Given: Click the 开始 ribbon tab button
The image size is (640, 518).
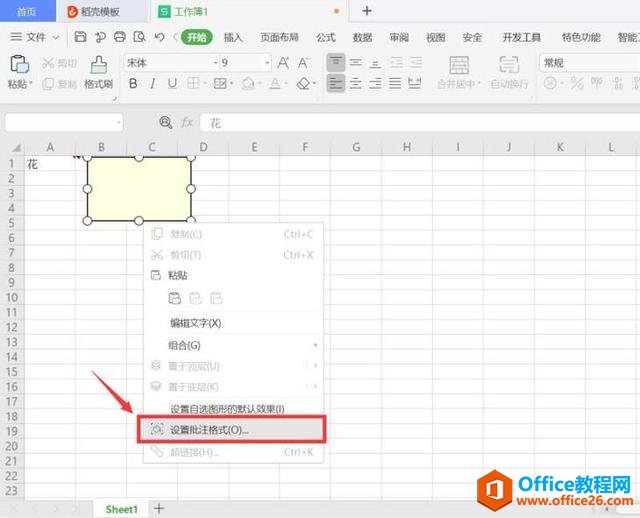Looking at the screenshot, I should pyautogui.click(x=197, y=38).
